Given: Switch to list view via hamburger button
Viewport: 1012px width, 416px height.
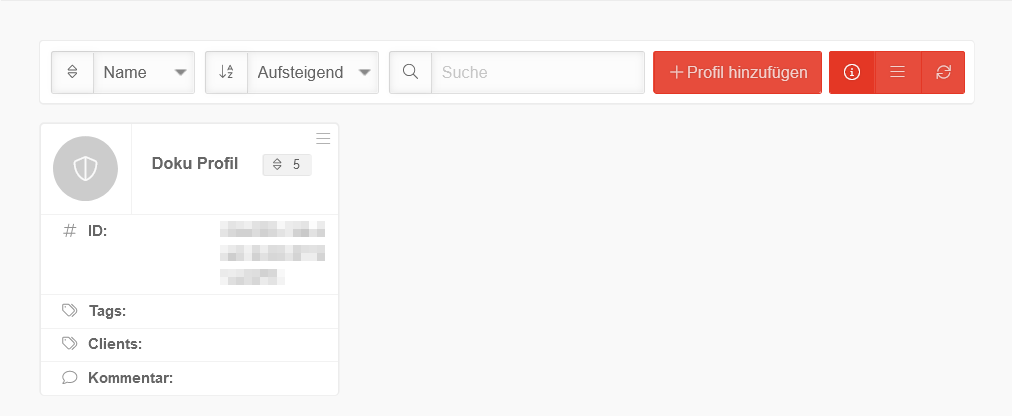Looking at the screenshot, I should (898, 72).
